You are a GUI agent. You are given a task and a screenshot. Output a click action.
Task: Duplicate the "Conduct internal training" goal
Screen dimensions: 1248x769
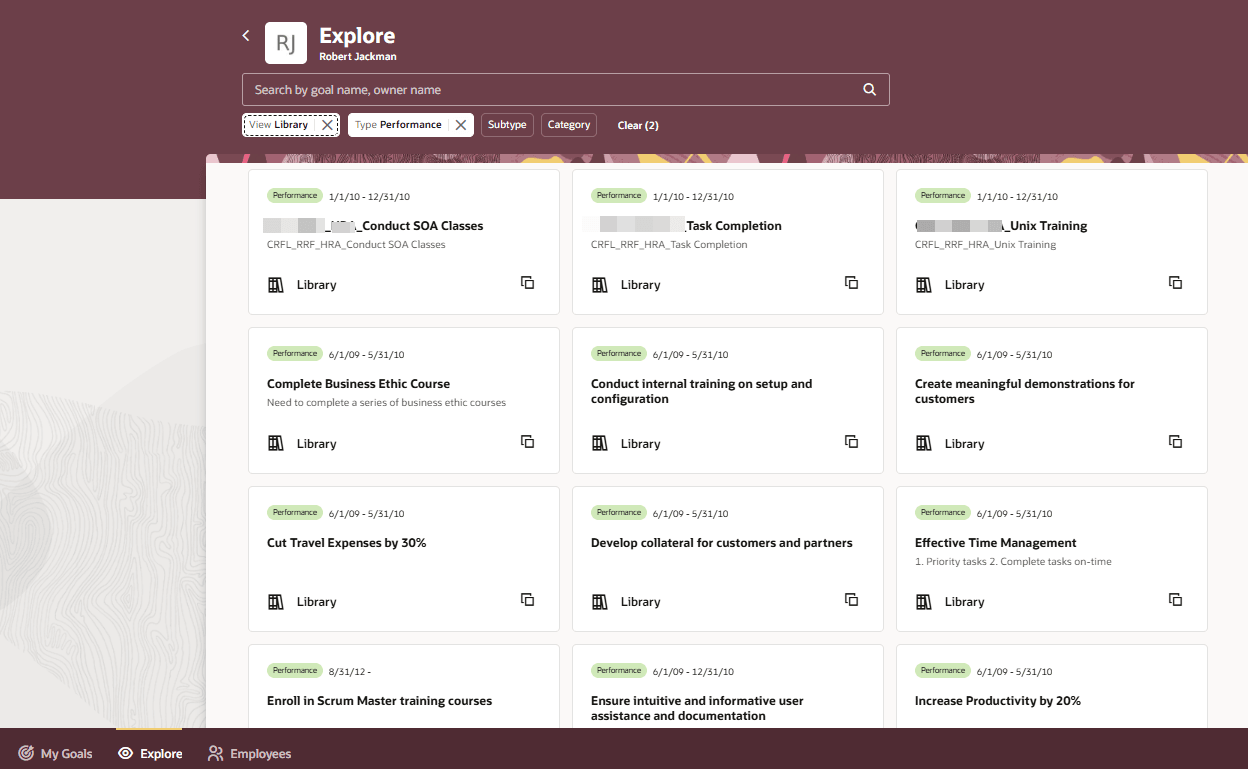851,441
